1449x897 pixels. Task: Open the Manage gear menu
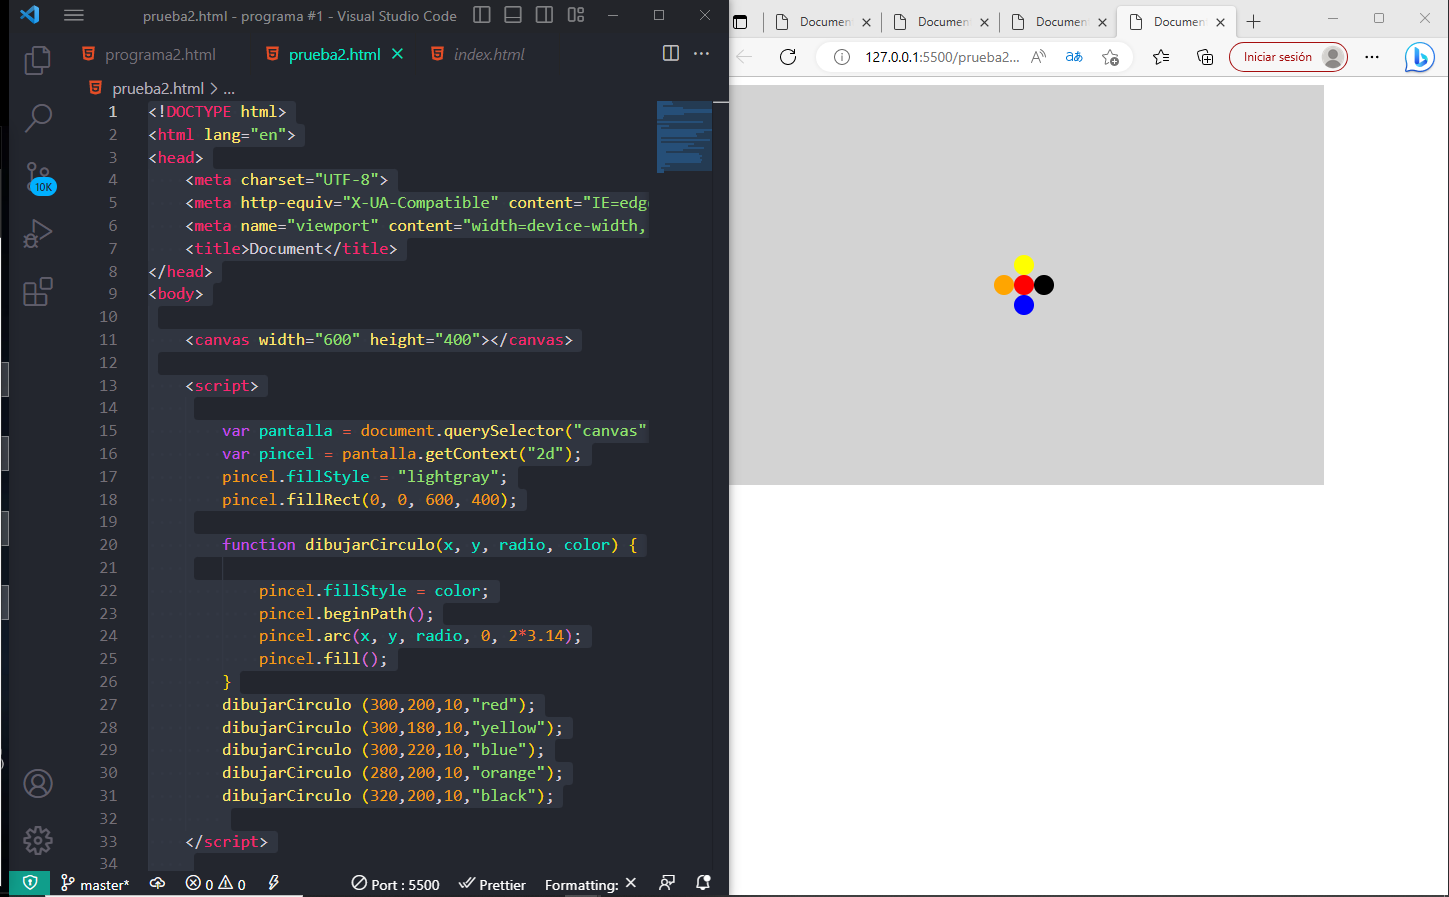pos(38,840)
